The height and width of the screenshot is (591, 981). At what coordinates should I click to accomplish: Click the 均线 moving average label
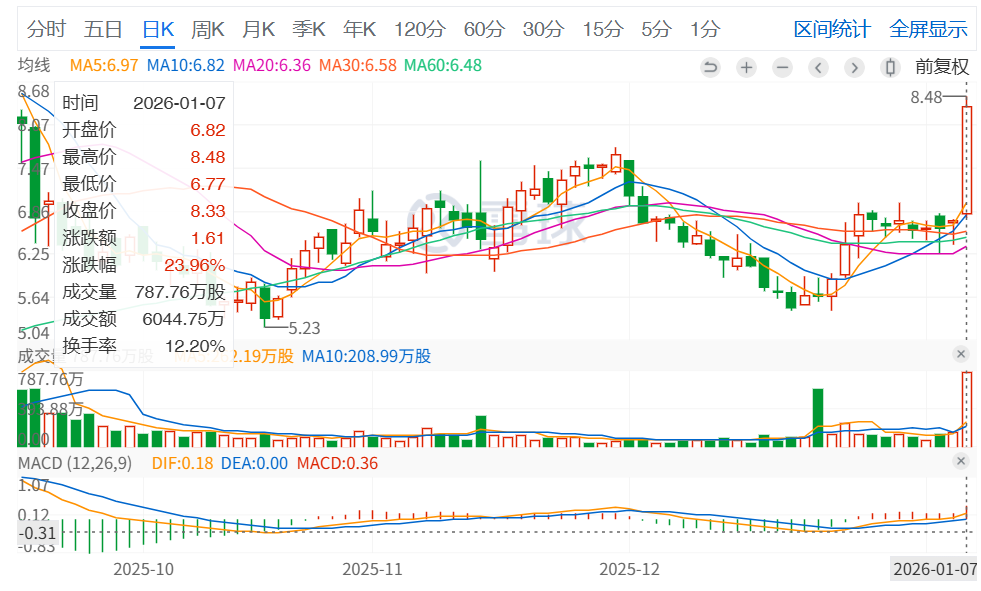pyautogui.click(x=33, y=66)
